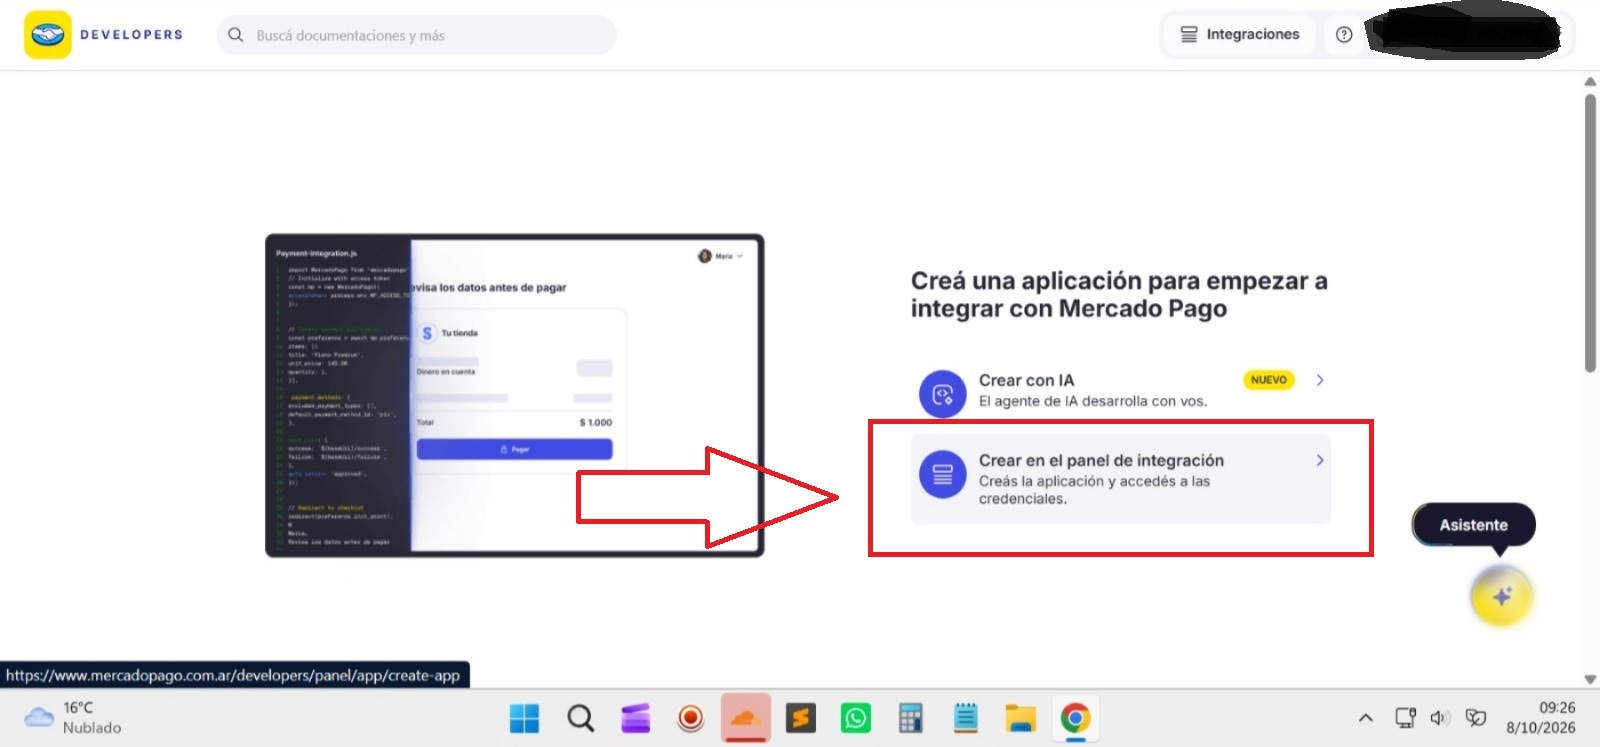
Task: Open Notepad from the taskbar
Action: pyautogui.click(x=965, y=718)
